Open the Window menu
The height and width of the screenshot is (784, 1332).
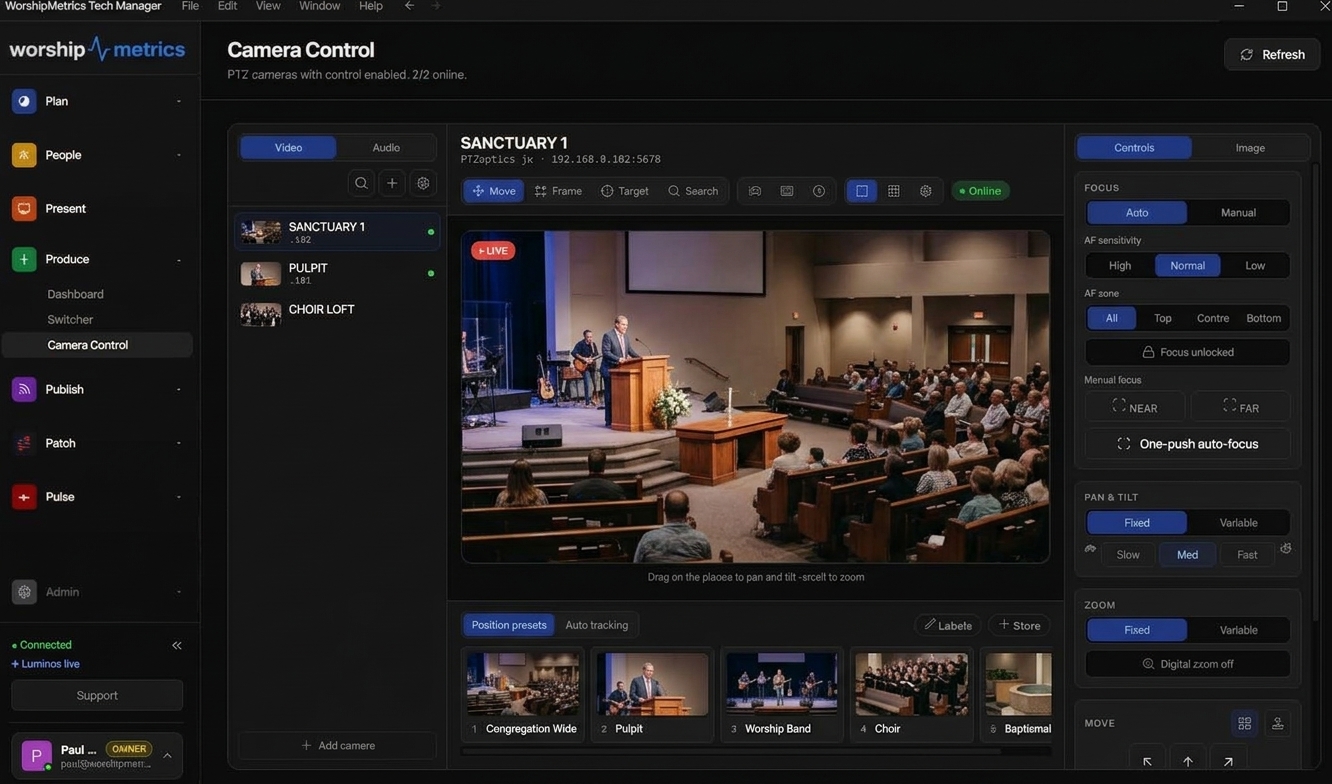pyautogui.click(x=320, y=6)
